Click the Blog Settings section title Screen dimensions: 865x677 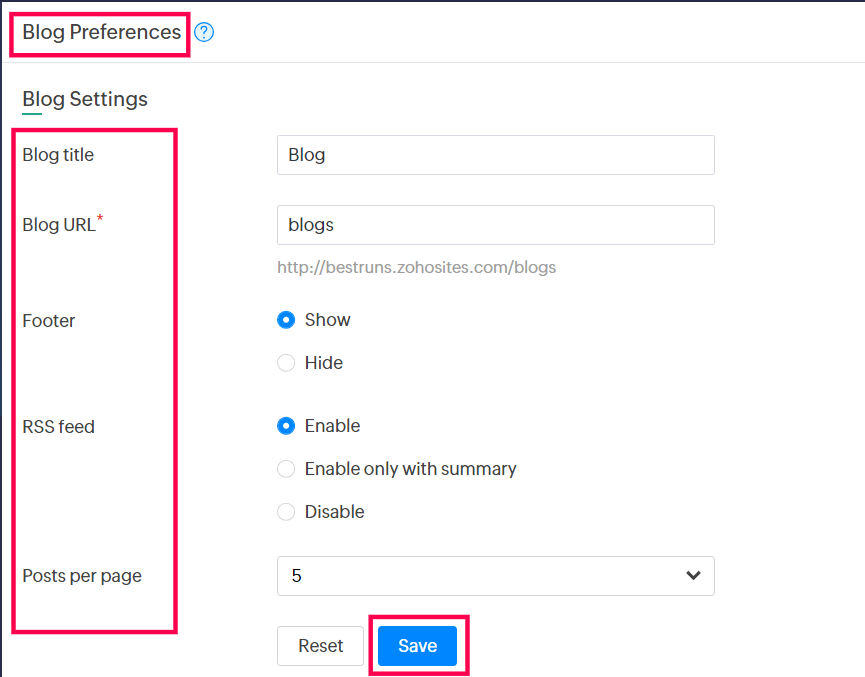click(85, 99)
